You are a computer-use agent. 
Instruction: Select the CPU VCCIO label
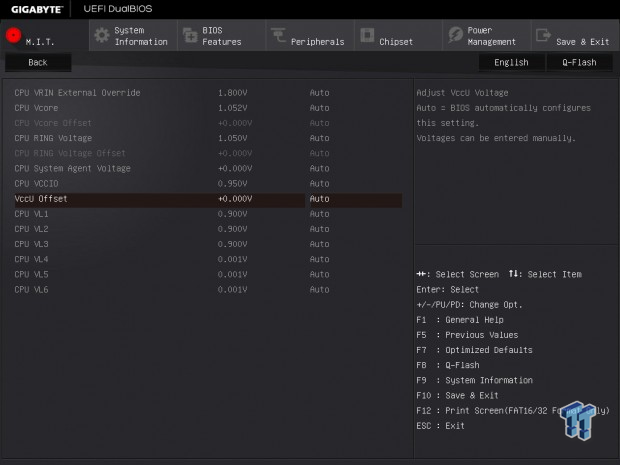[36, 183]
